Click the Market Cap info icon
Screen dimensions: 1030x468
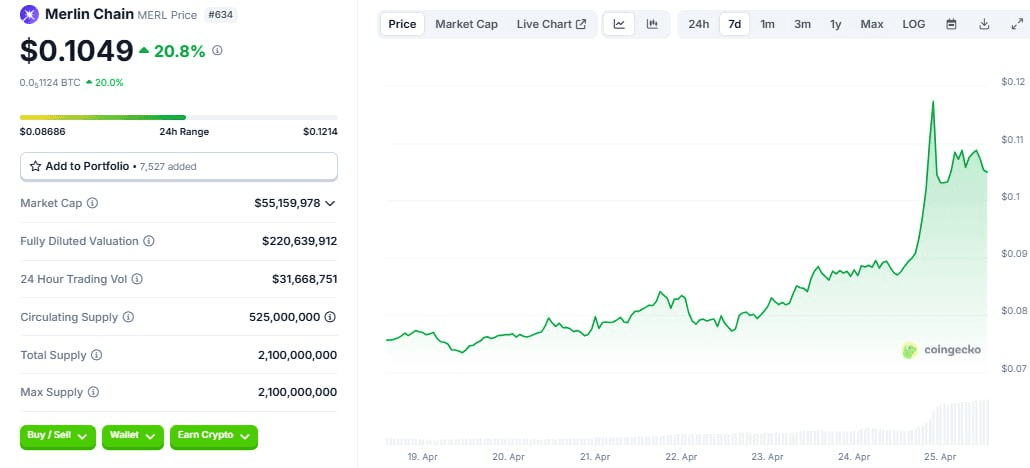tap(93, 203)
